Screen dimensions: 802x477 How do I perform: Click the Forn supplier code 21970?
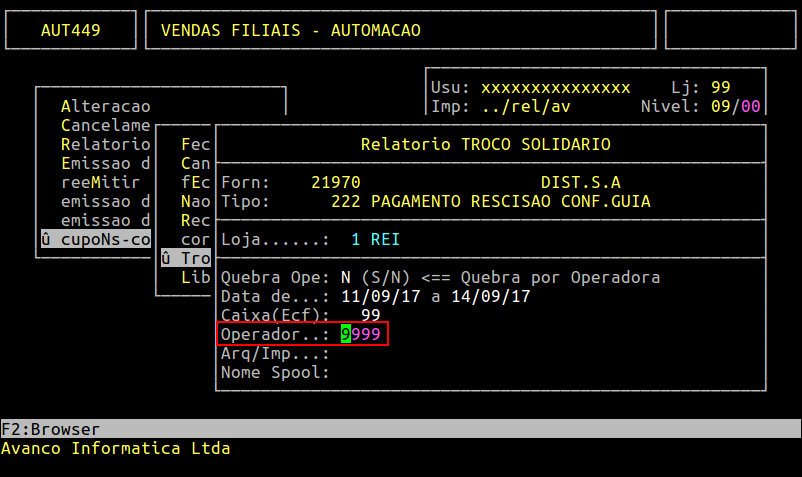tap(335, 182)
